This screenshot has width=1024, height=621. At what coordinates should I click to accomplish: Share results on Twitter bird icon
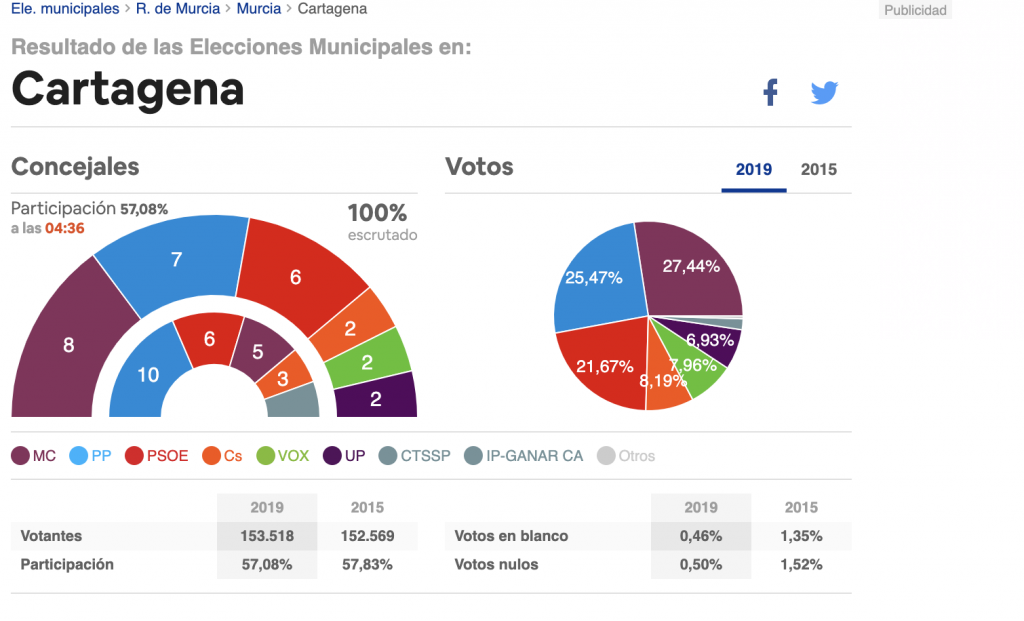(824, 93)
